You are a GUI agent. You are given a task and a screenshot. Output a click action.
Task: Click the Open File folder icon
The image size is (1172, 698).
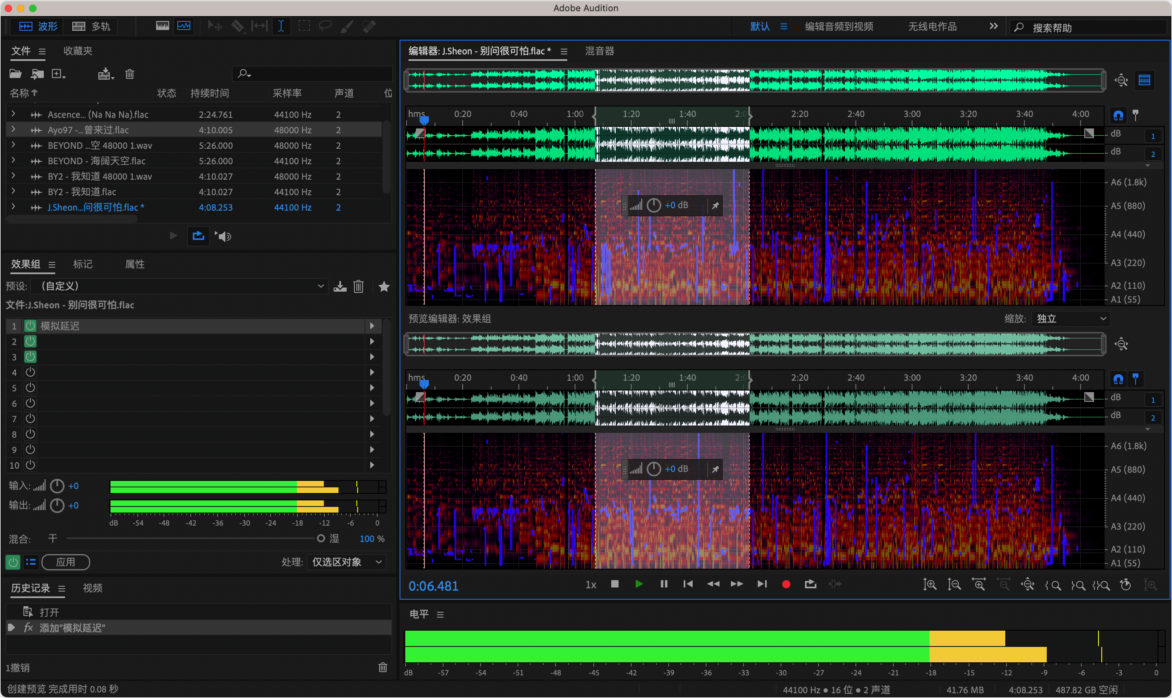(15, 74)
